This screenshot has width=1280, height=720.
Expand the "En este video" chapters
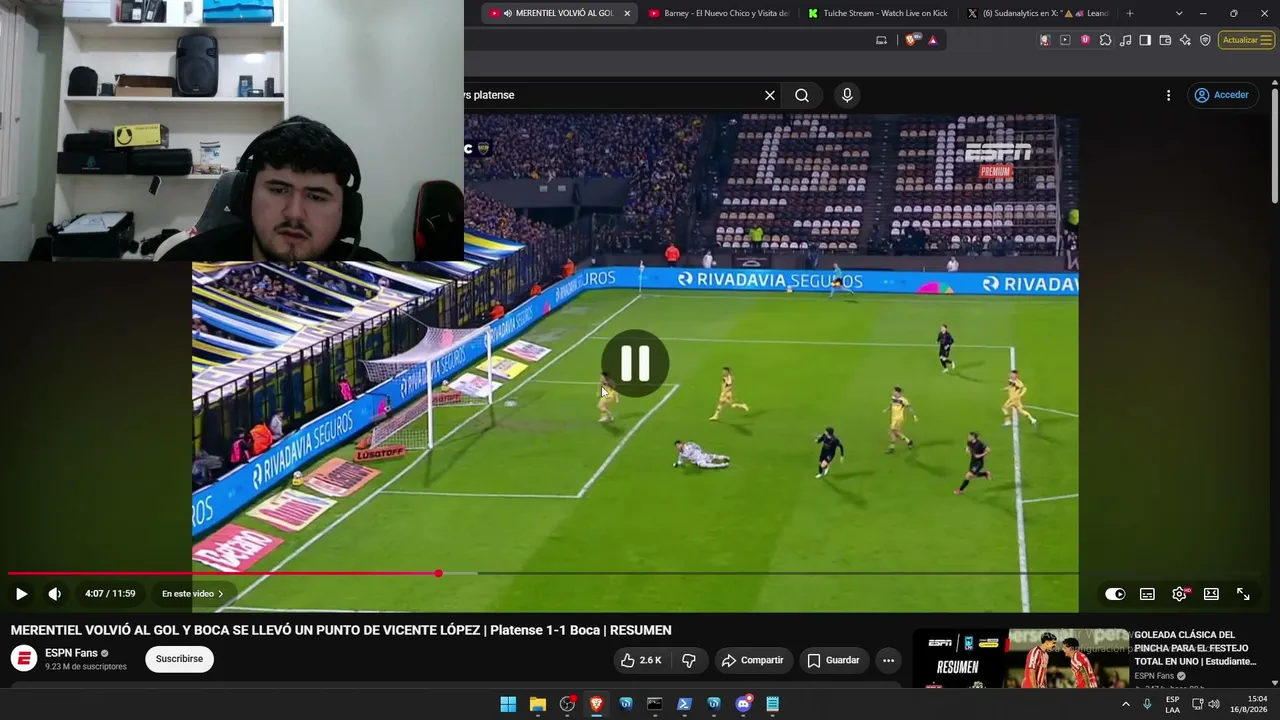[x=193, y=594]
